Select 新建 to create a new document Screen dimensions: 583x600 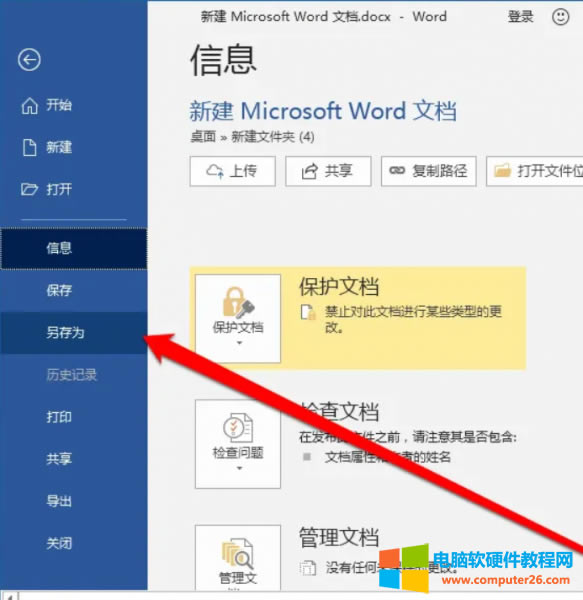73,147
